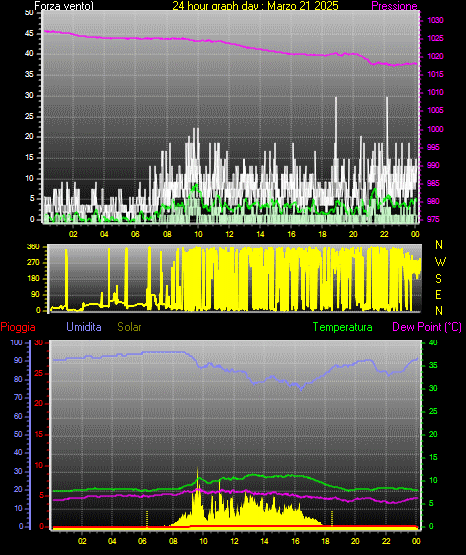Click the Temperatura legend label
This screenshot has width=466, height=555.
(343, 327)
